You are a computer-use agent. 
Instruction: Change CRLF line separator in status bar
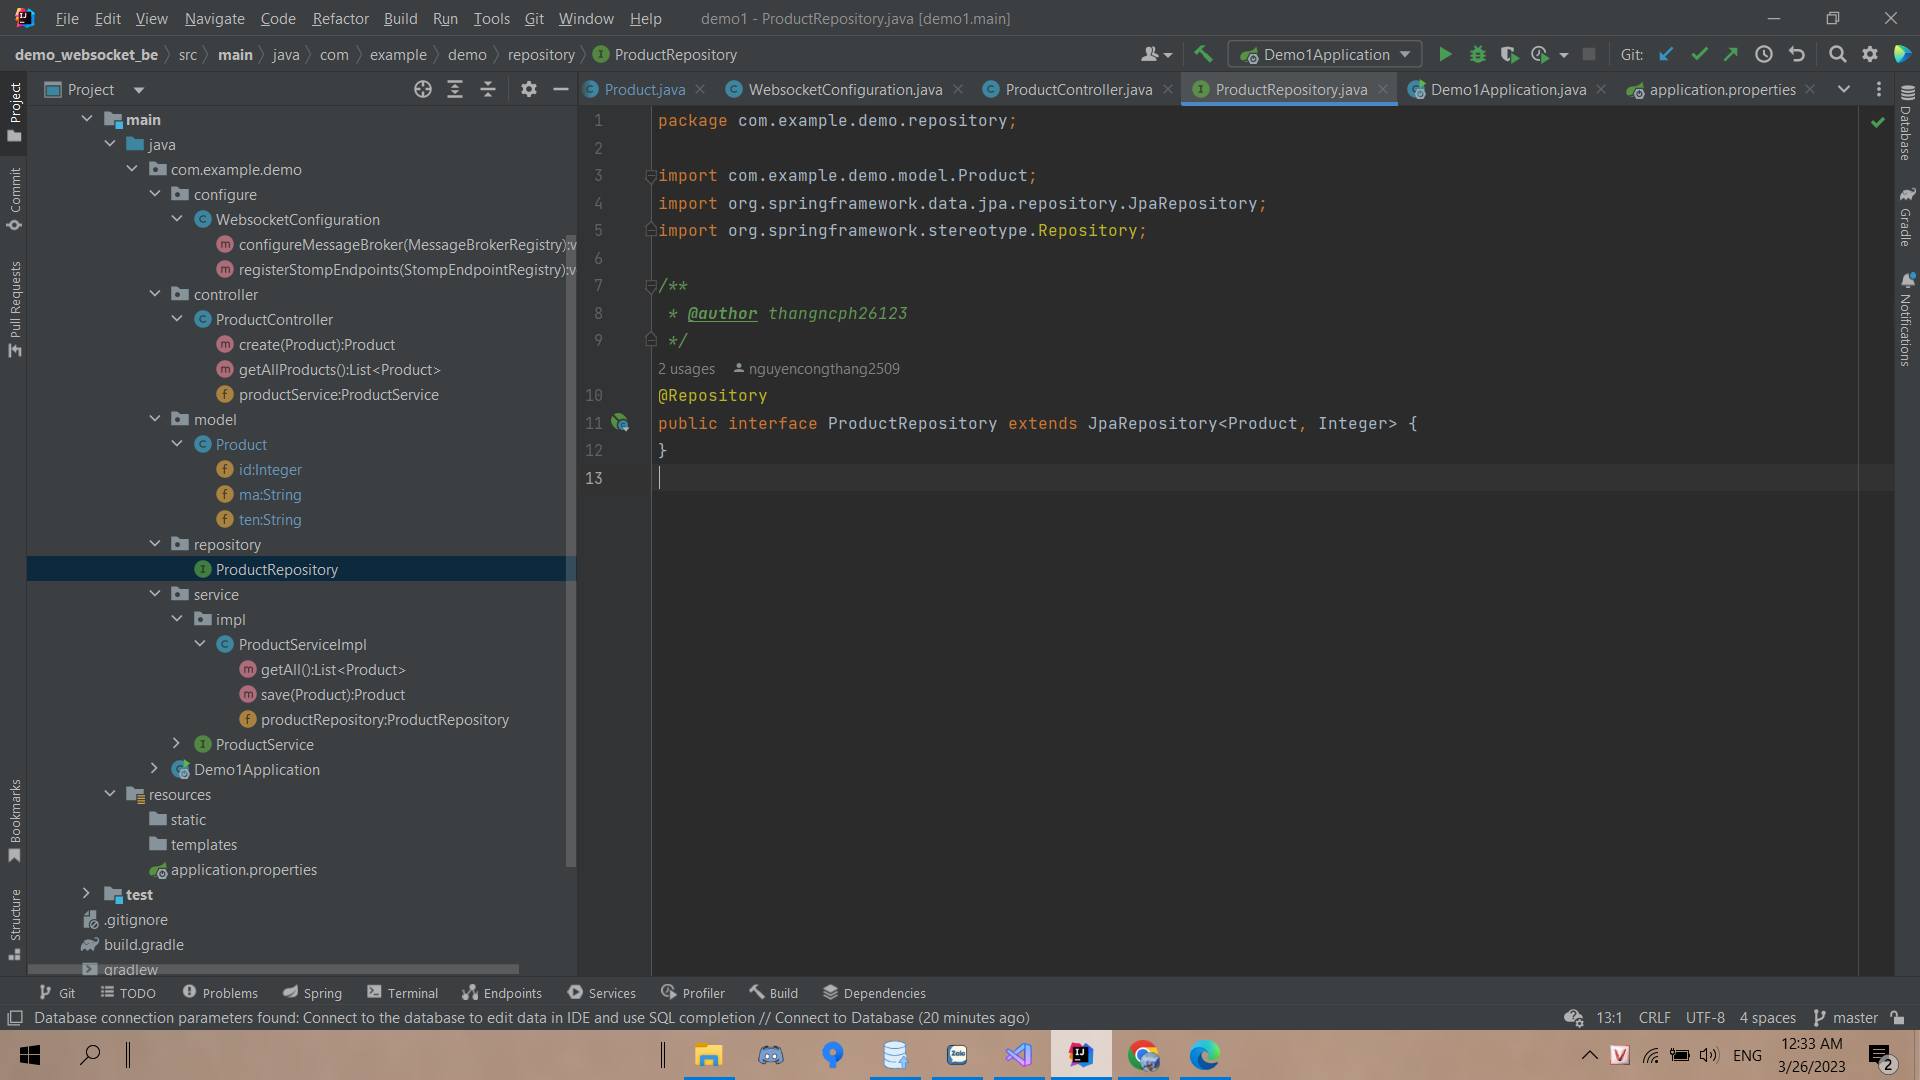1654,1018
